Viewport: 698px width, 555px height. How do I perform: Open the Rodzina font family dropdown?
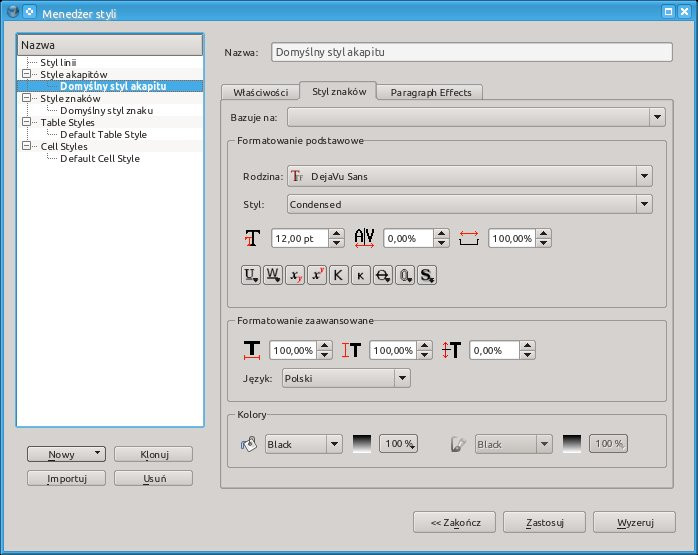point(469,176)
